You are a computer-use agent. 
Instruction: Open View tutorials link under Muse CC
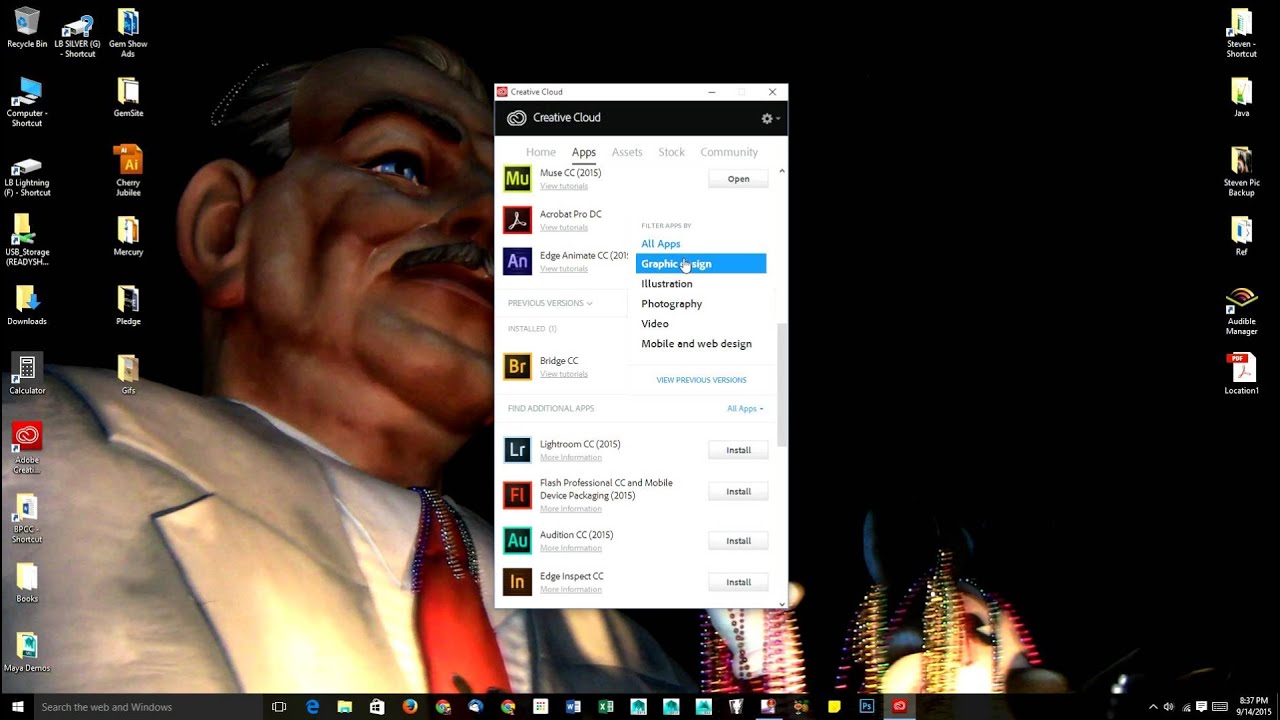564,186
